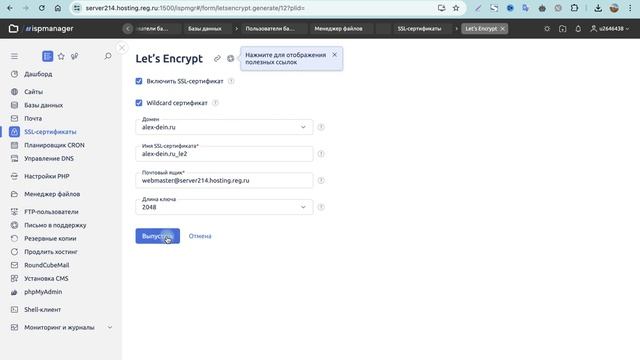This screenshot has height=360, width=640.
Task: Switch to SSL-сертификаты tab
Action: point(420,29)
